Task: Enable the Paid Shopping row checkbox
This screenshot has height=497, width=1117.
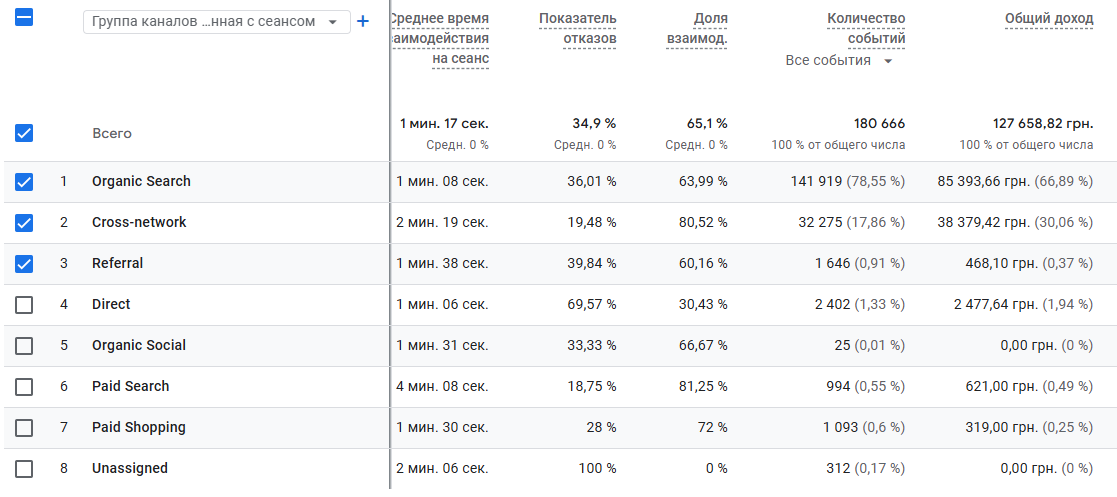Action: pos(24,427)
